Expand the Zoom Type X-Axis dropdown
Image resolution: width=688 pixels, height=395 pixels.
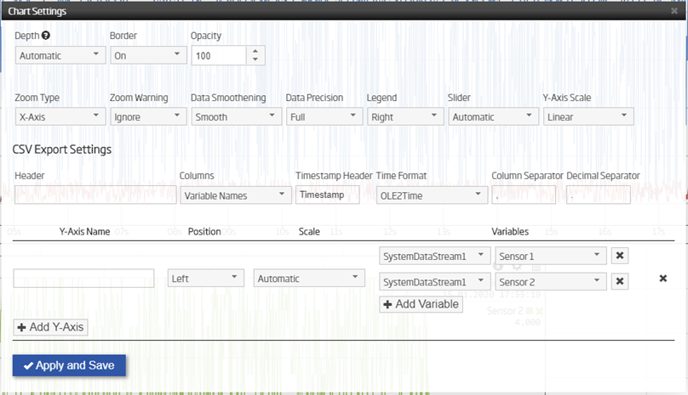[61, 117]
